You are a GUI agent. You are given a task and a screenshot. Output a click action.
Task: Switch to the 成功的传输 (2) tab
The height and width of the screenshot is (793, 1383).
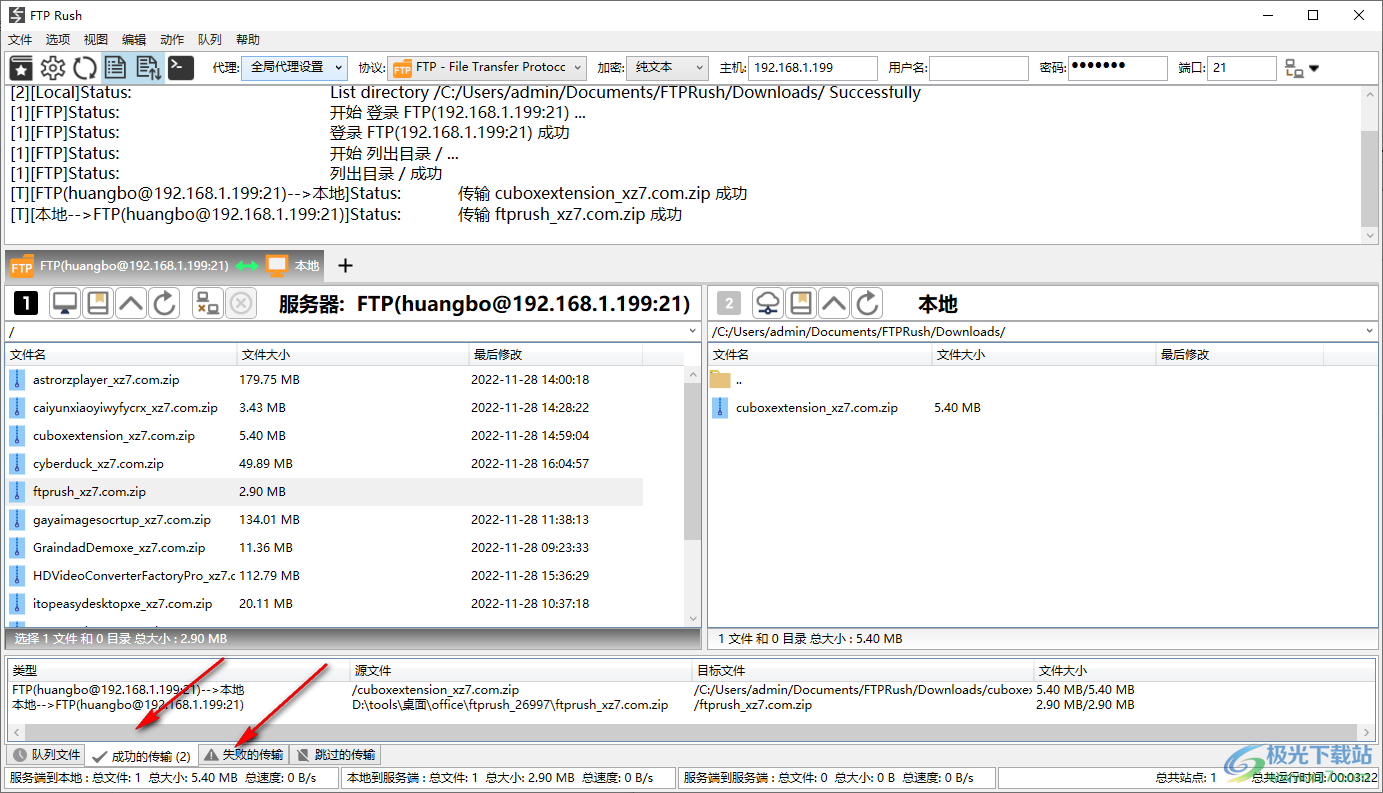[x=141, y=756]
